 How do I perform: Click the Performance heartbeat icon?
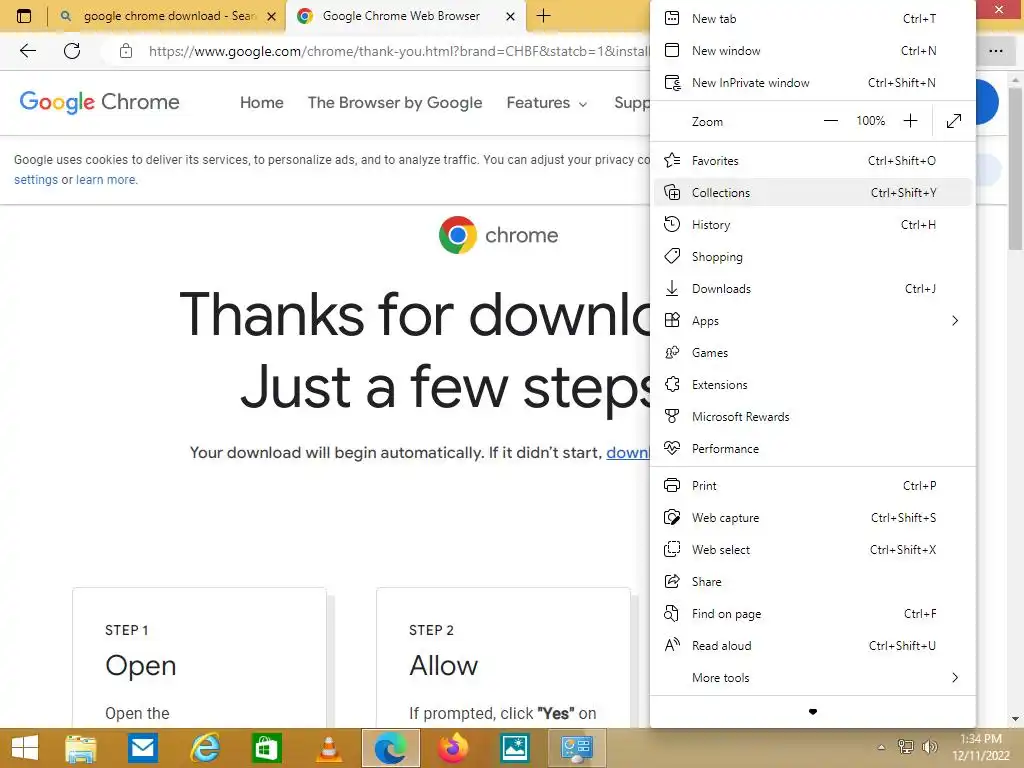pyautogui.click(x=672, y=448)
